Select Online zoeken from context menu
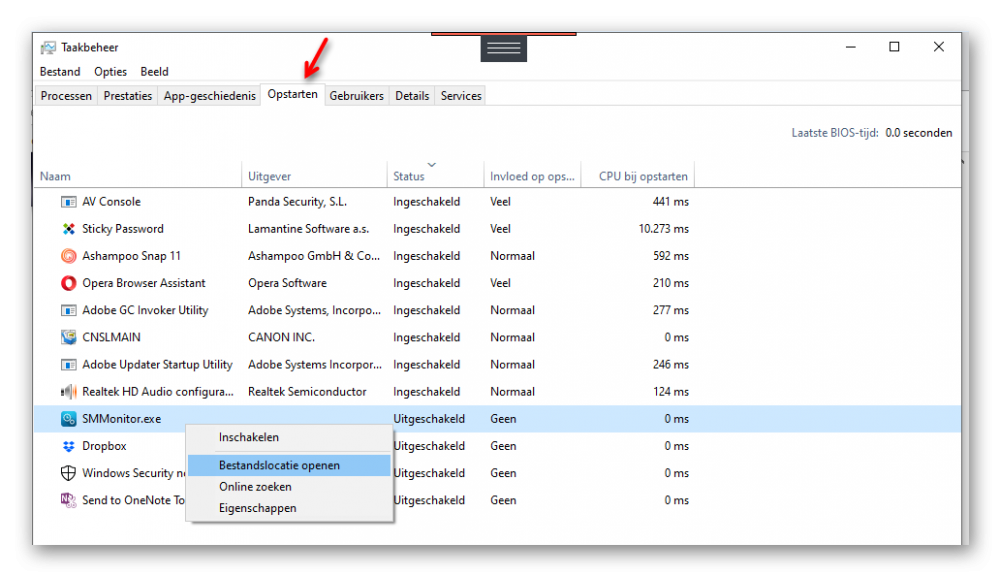The width and height of the screenshot is (1000, 576). [x=255, y=487]
